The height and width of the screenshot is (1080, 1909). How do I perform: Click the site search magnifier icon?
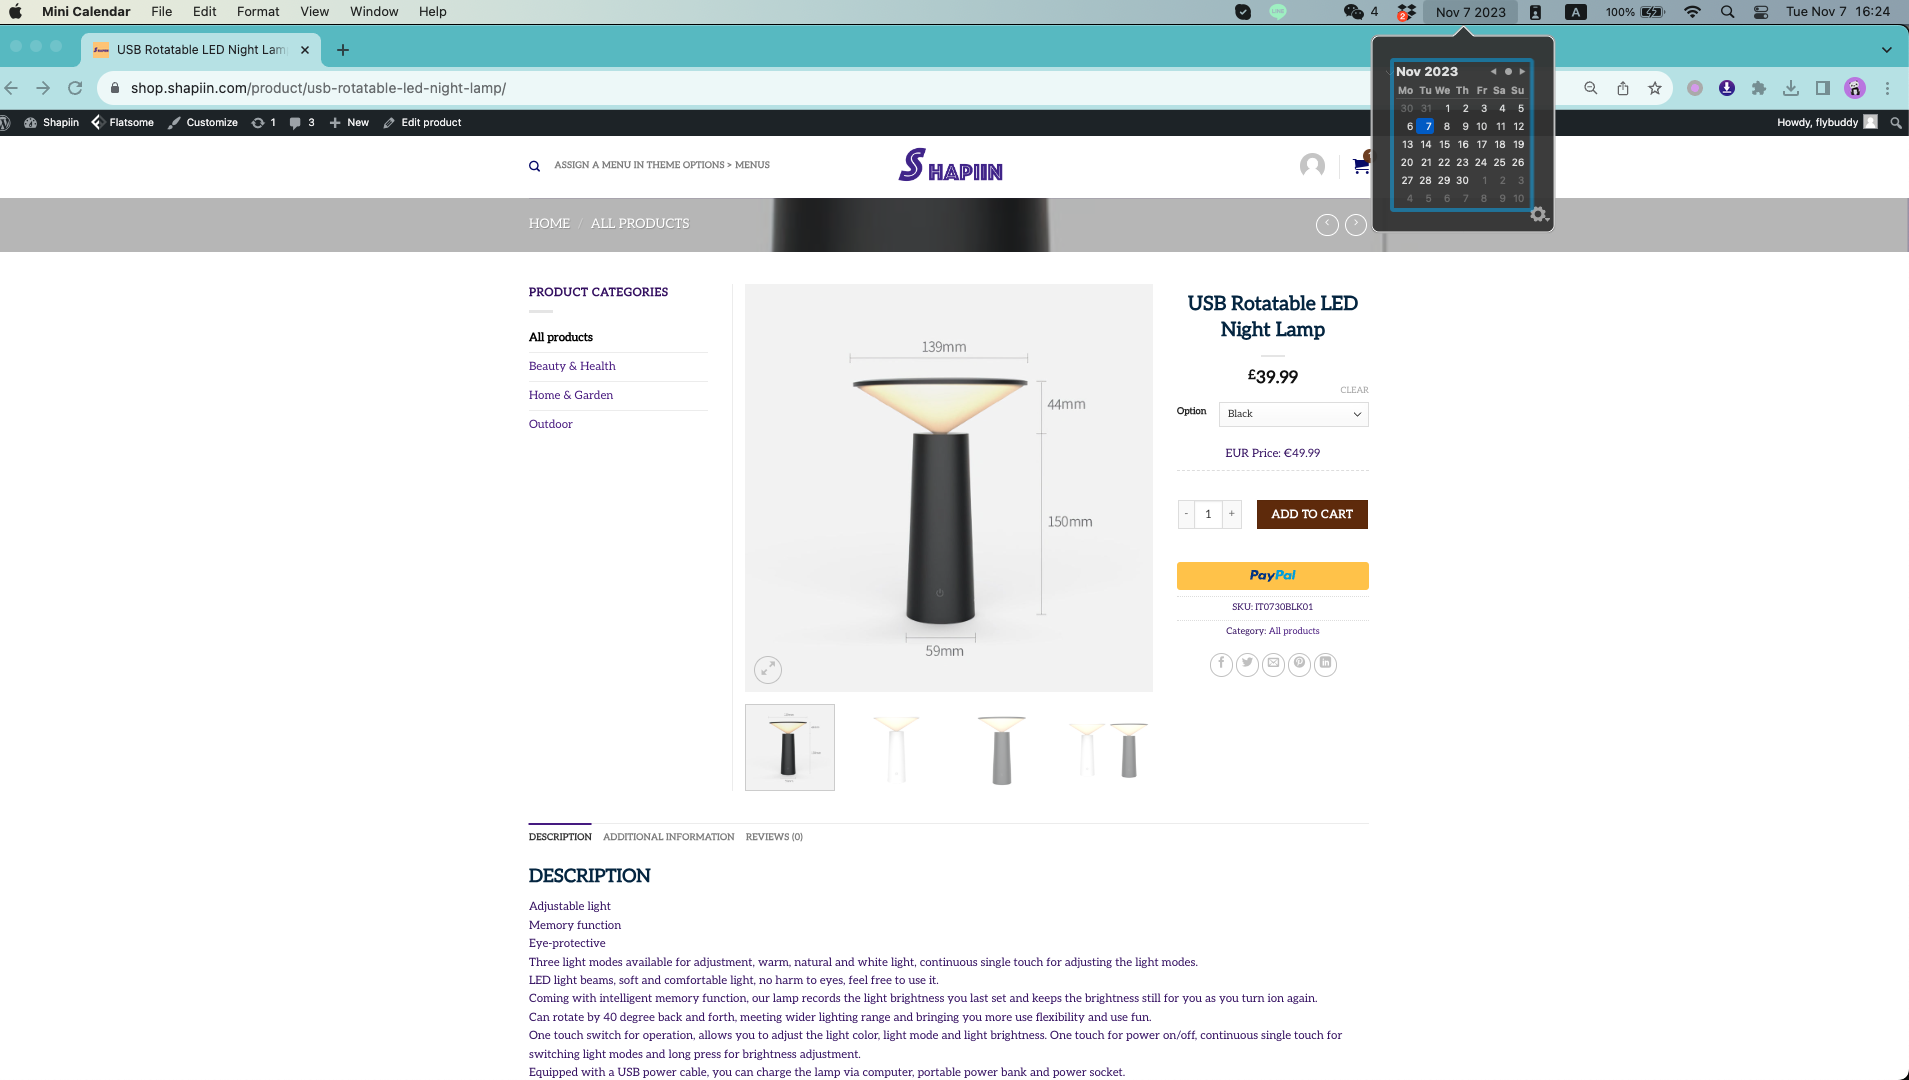point(534,166)
